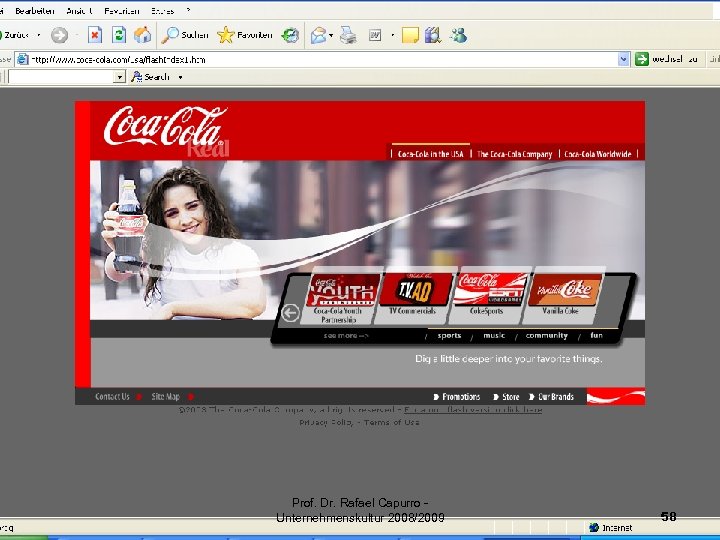The height and width of the screenshot is (540, 720).
Task: Open the Extras menu
Action: [163, 11]
